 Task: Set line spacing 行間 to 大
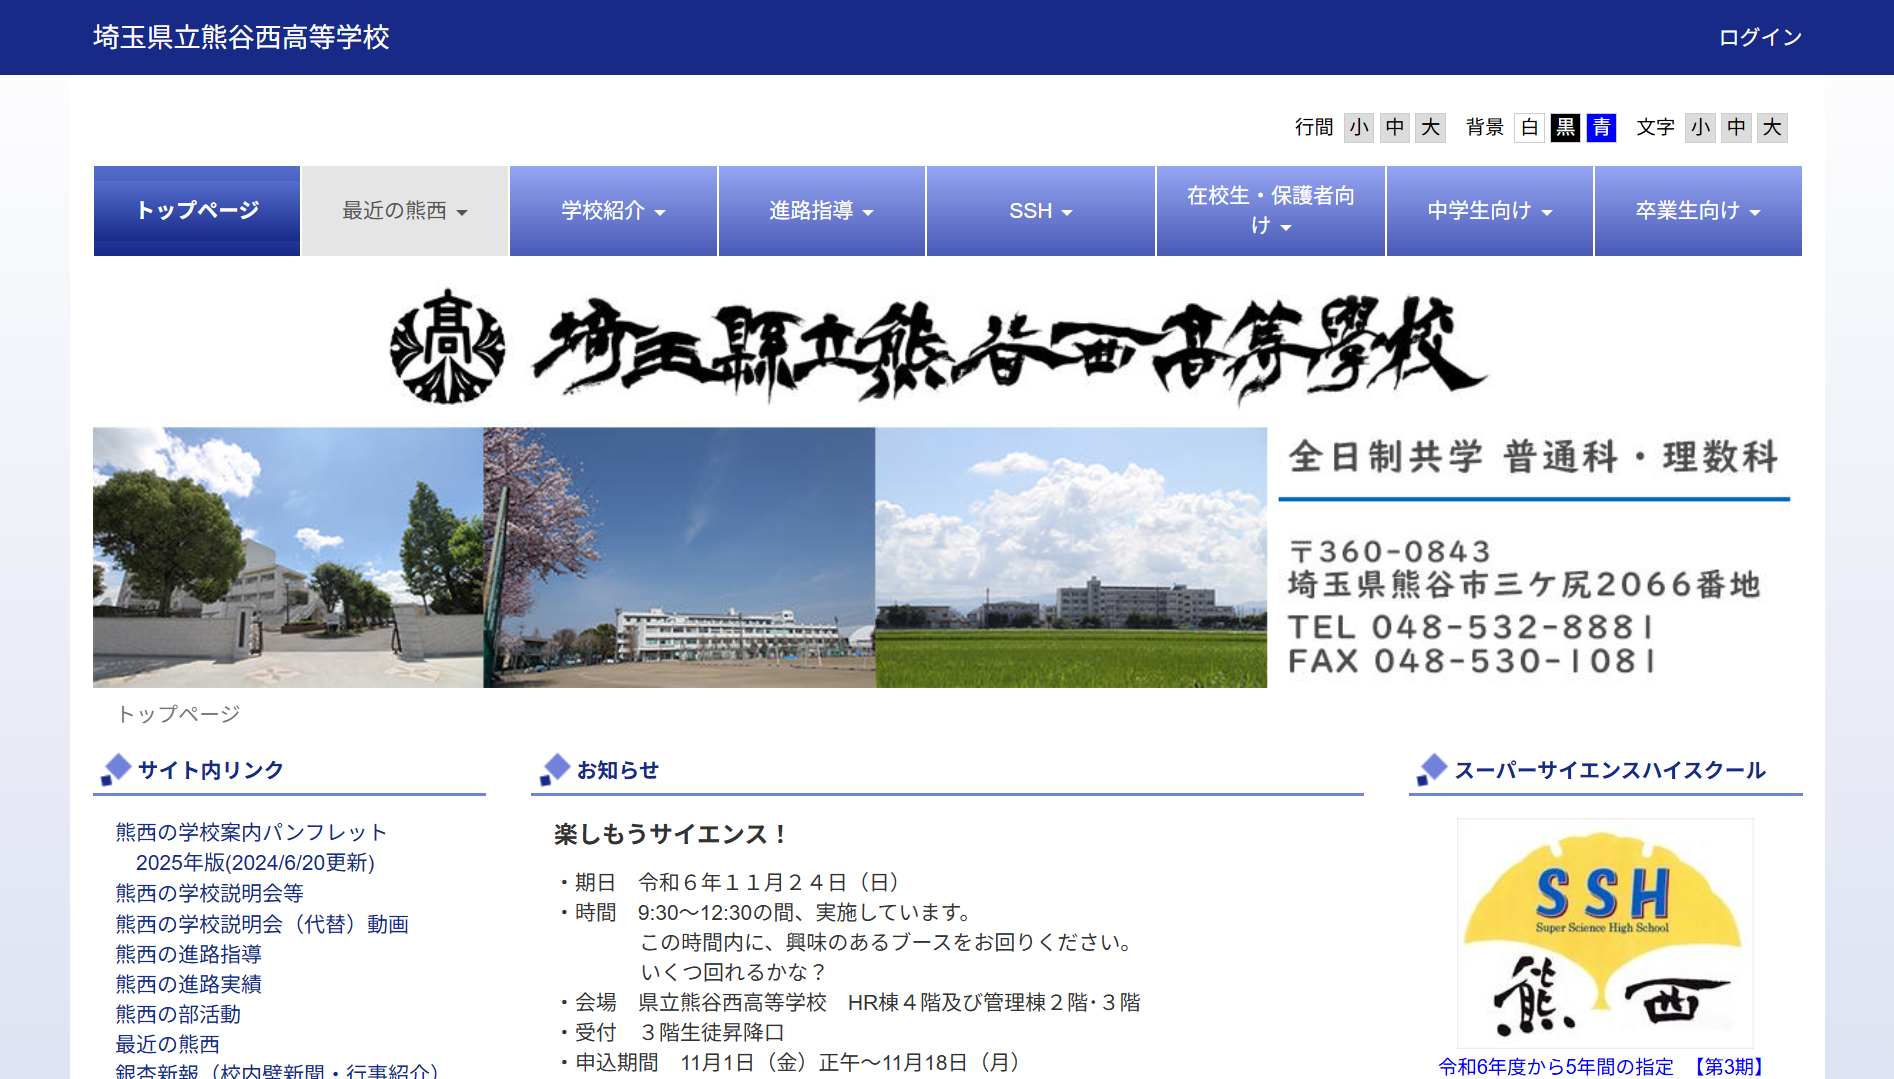click(1431, 127)
